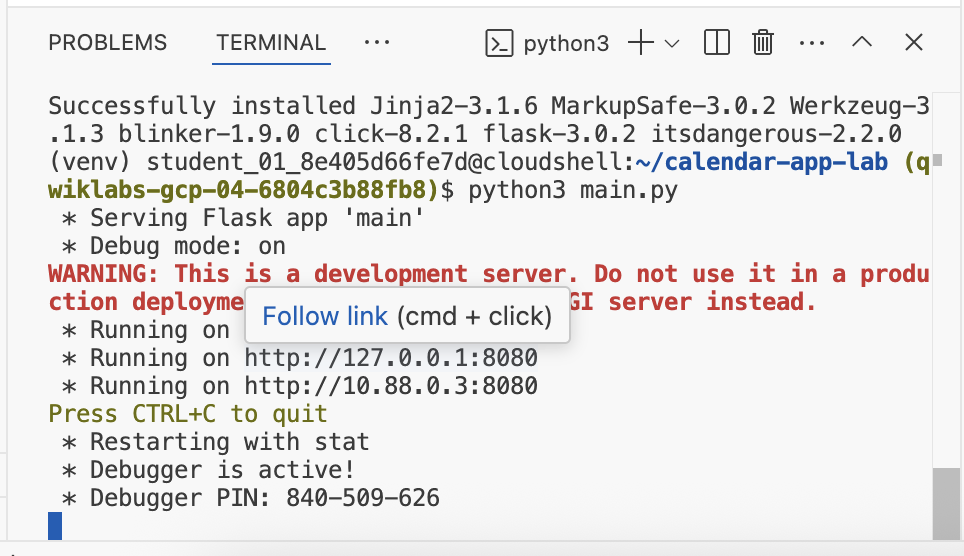The width and height of the screenshot is (964, 556).
Task: Open terminal more actions ellipsis menu
Action: [x=812, y=43]
